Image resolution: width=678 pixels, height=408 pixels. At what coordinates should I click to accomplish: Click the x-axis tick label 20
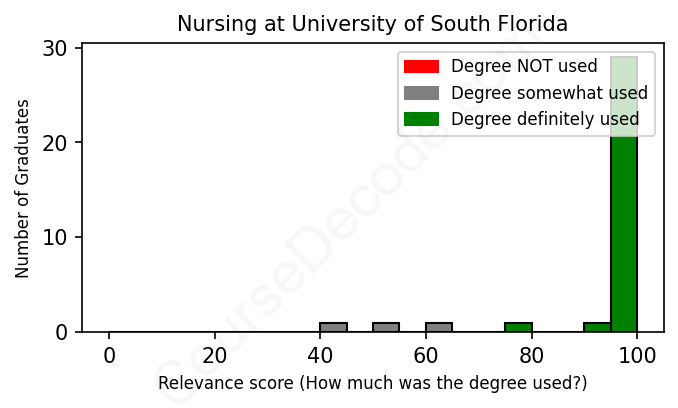tap(215, 355)
